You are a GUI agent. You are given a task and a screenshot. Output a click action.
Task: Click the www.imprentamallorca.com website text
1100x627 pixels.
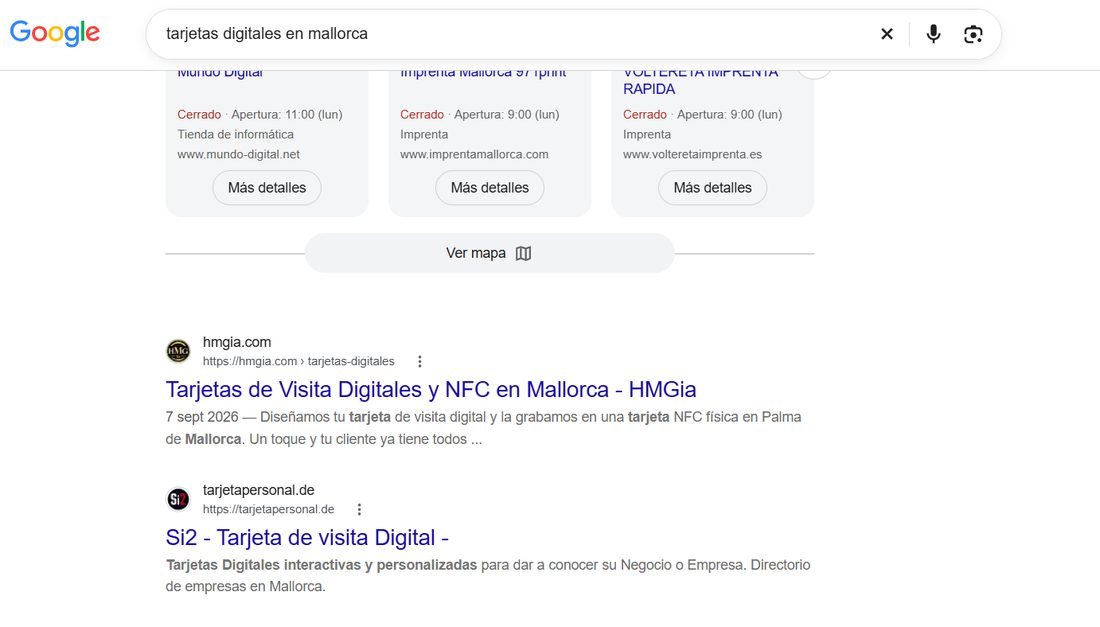[x=474, y=154]
